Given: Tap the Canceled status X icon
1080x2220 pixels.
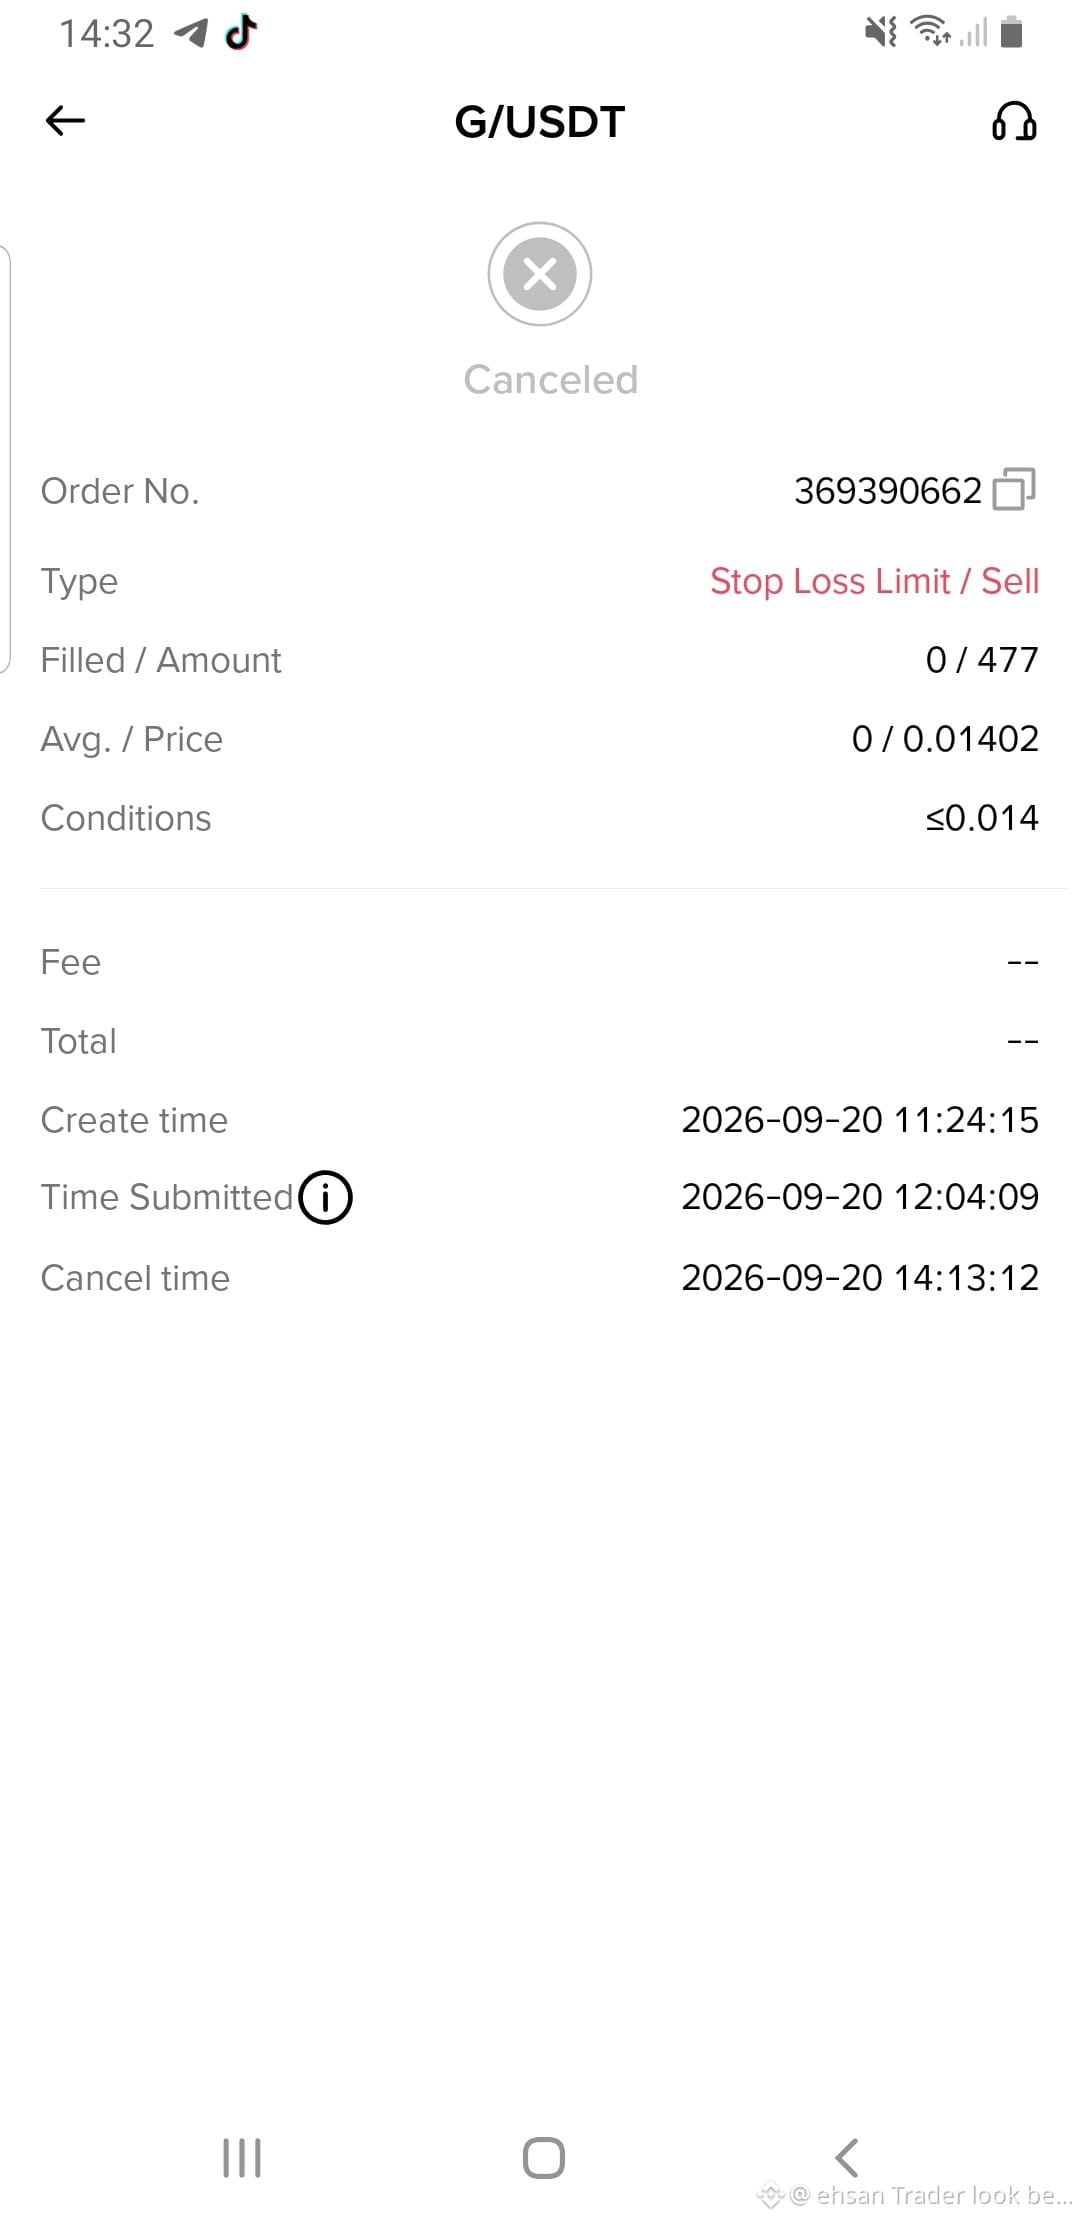Looking at the screenshot, I should tap(540, 274).
